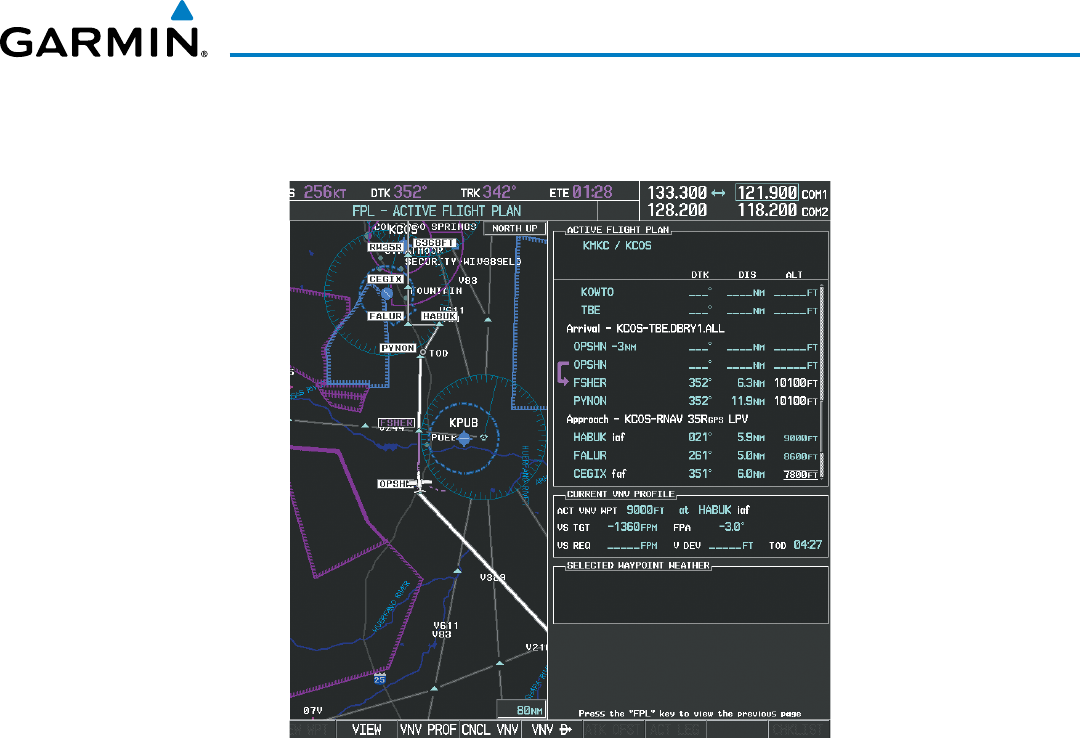
Task: Toggle the NORTH UP map orientation label
Action: (x=514, y=228)
